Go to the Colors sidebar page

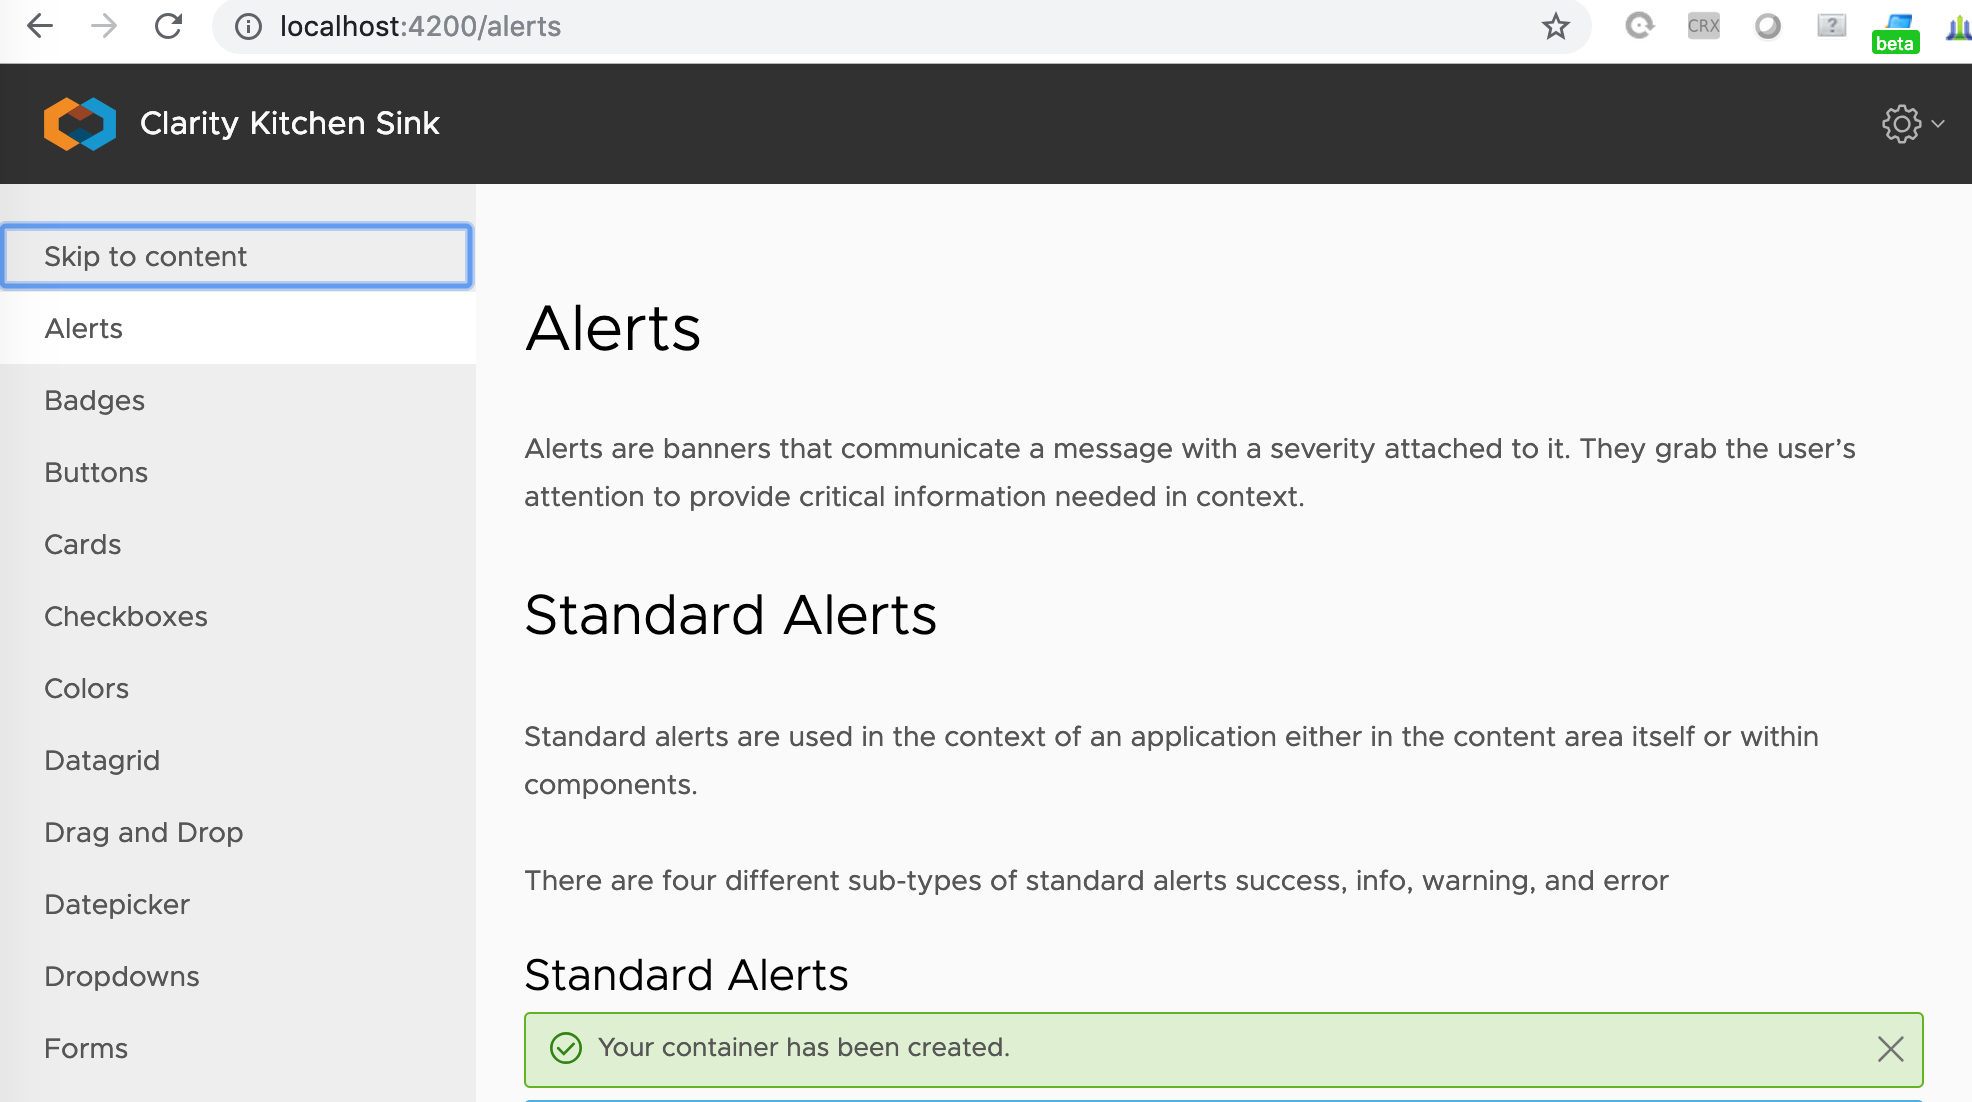click(87, 689)
